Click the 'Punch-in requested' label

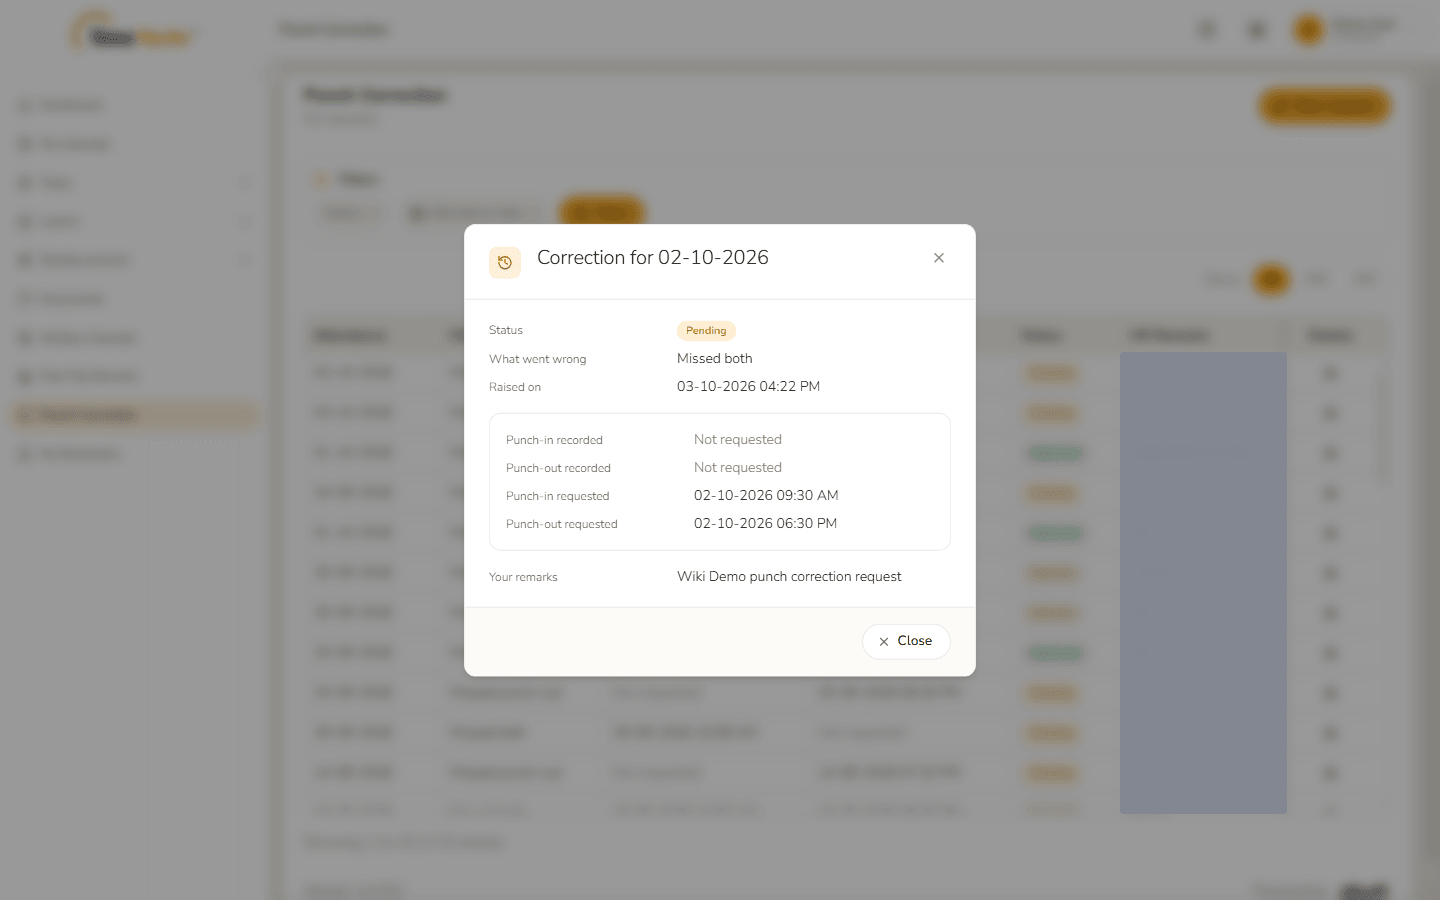557,496
